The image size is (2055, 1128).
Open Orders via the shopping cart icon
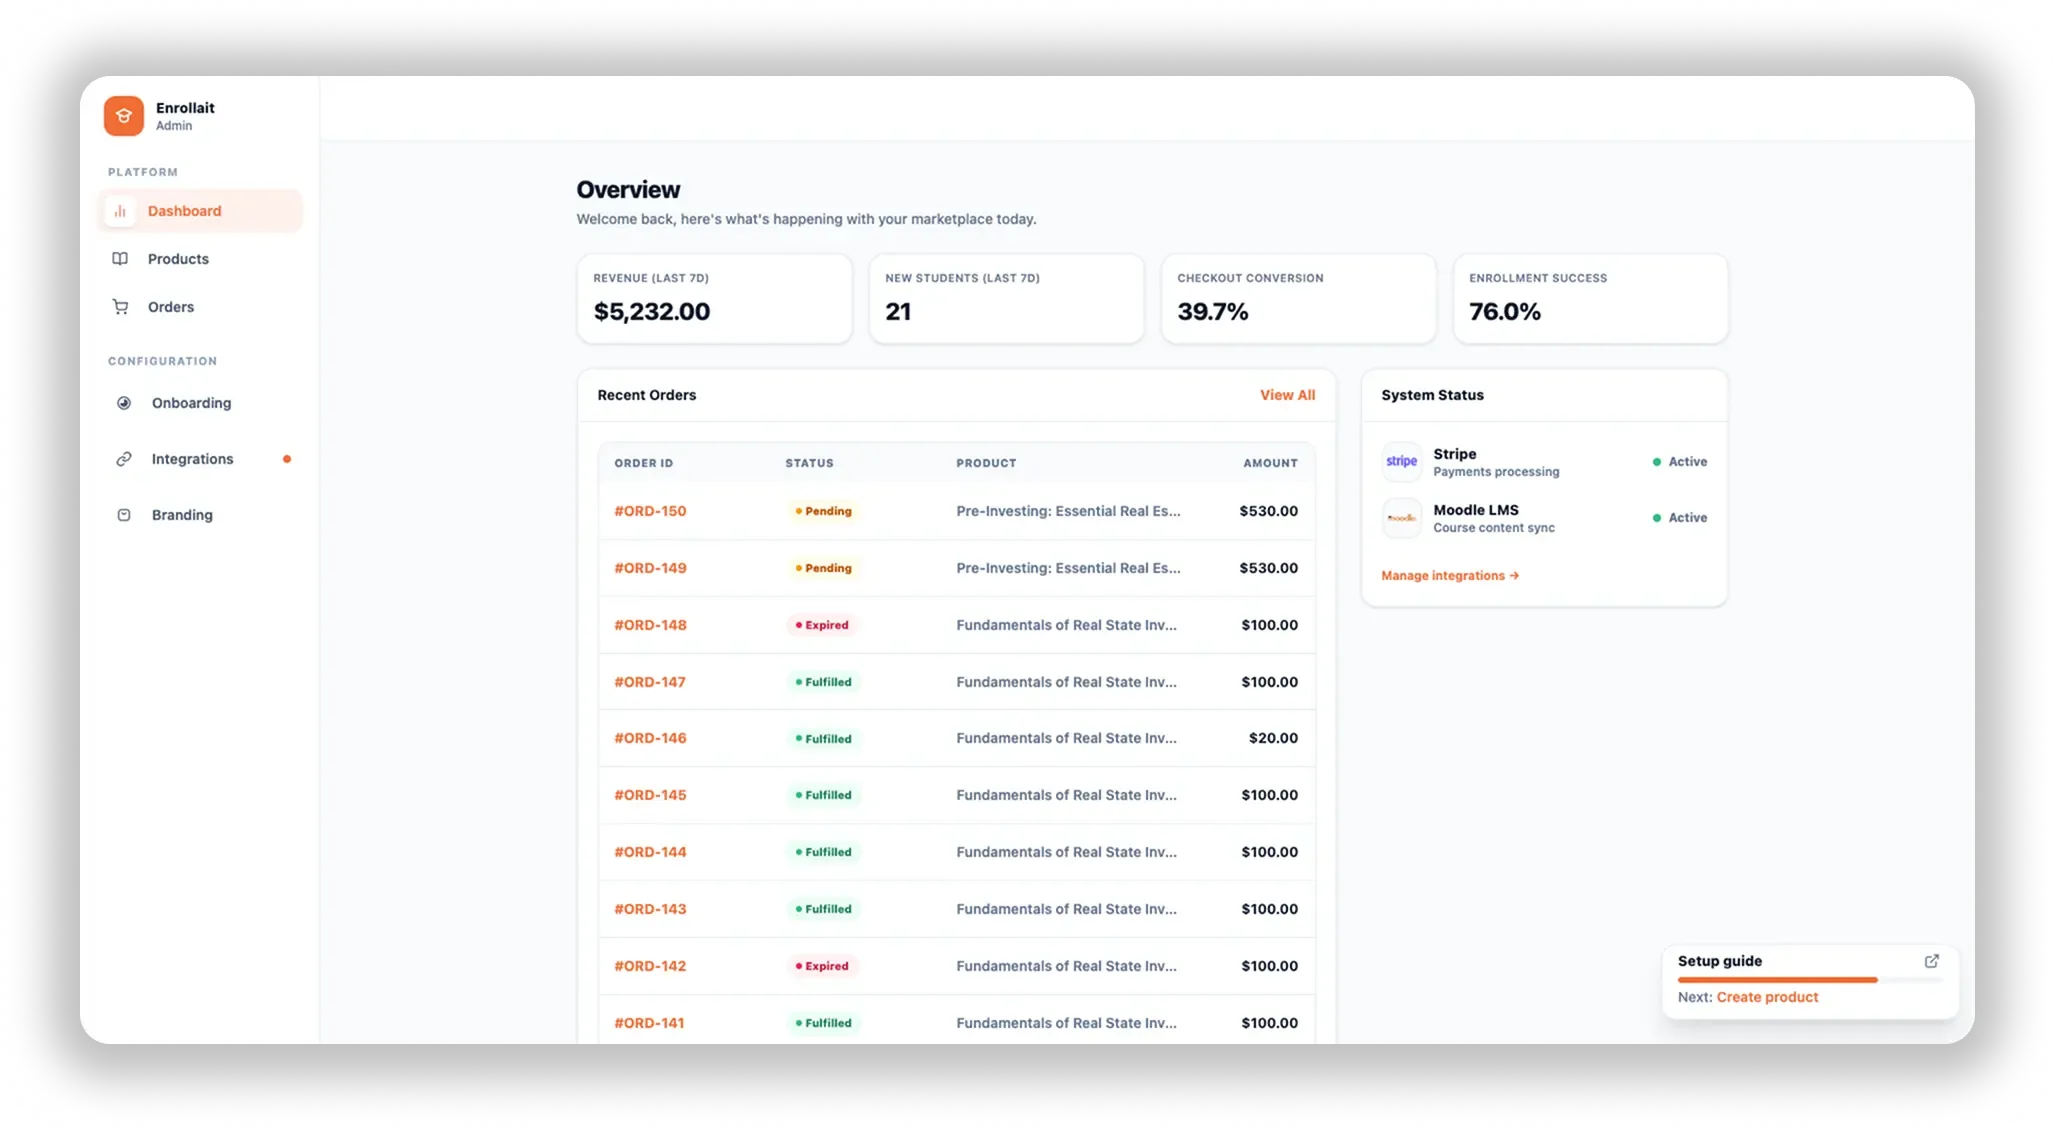tap(120, 307)
